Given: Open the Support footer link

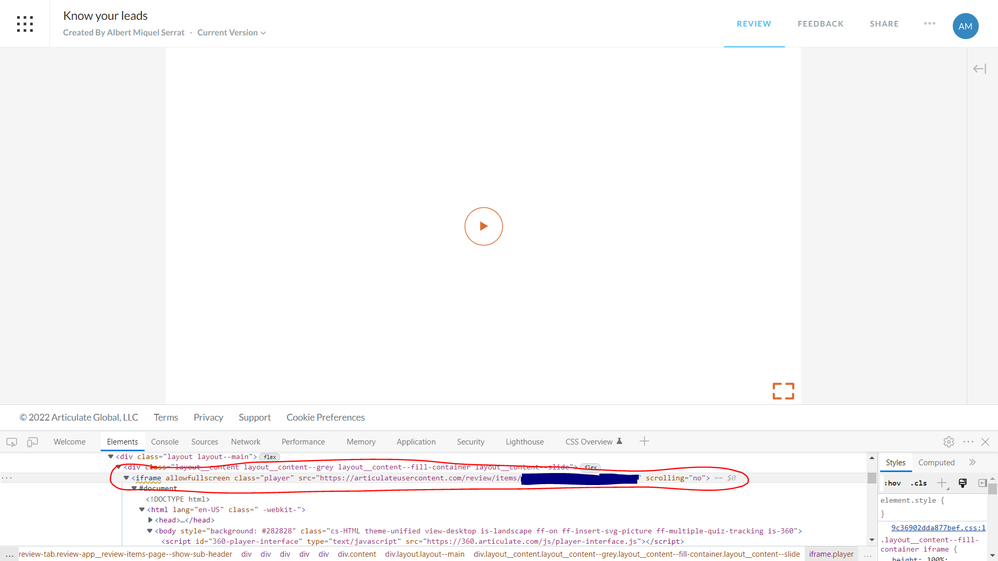Looking at the screenshot, I should [255, 417].
